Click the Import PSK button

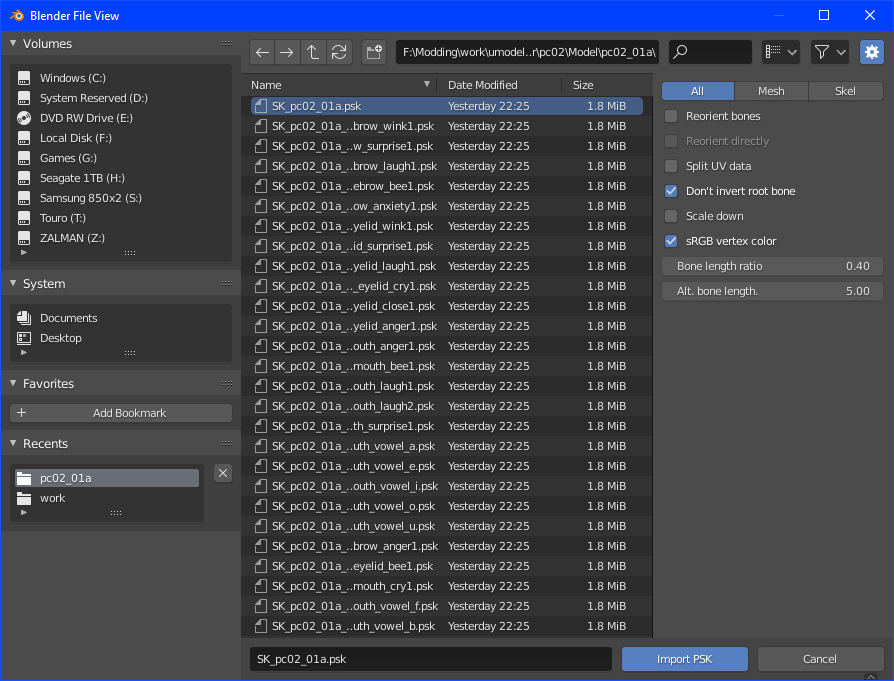684,659
